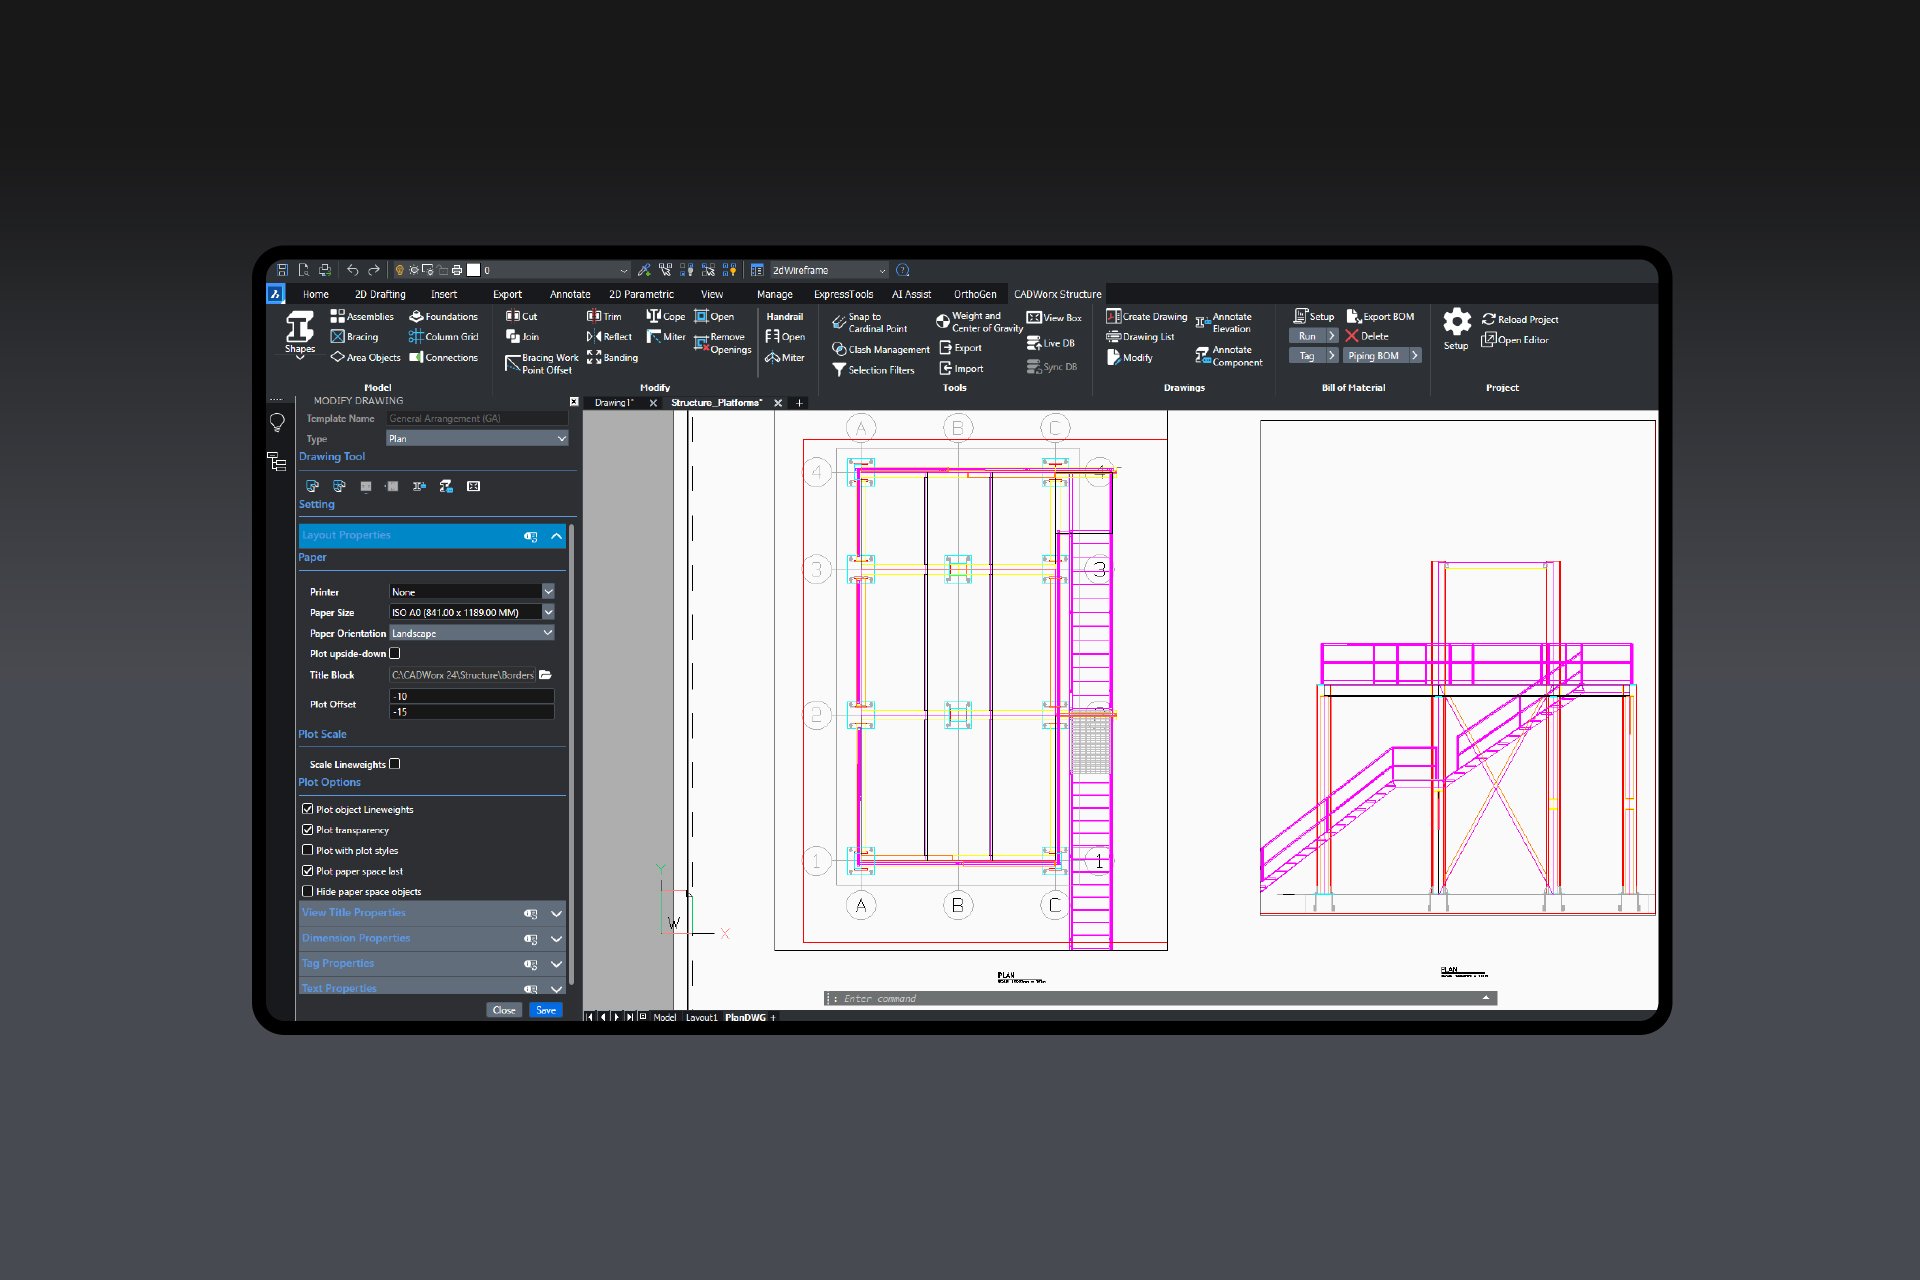Open the Structure_Platforms drawing tab

pyautogui.click(x=716, y=402)
